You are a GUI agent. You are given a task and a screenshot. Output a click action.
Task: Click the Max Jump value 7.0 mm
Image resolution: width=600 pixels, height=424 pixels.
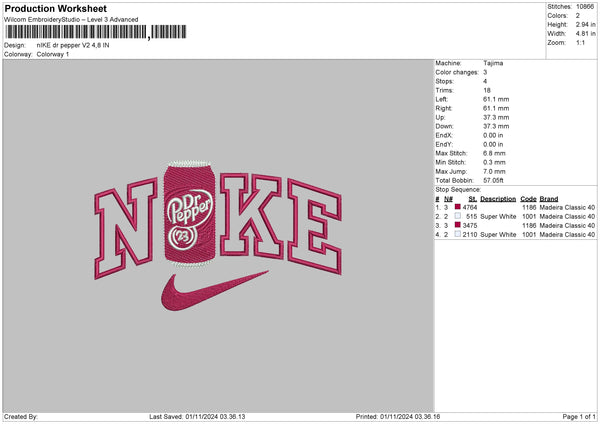click(x=494, y=171)
